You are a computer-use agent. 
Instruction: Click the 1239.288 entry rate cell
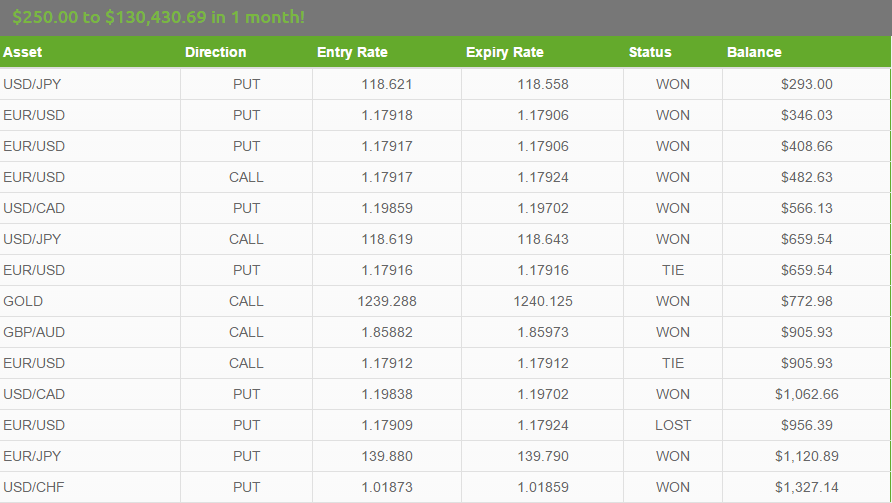tap(387, 301)
